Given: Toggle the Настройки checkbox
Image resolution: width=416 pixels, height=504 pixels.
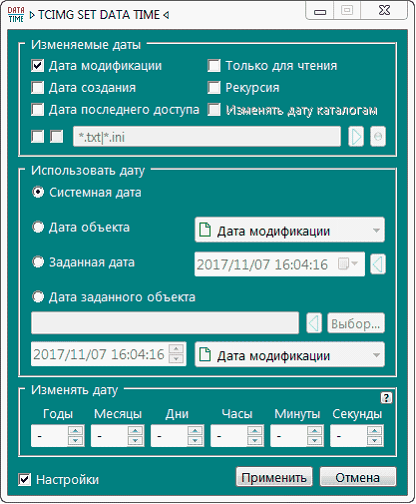Looking at the screenshot, I should point(24,479).
